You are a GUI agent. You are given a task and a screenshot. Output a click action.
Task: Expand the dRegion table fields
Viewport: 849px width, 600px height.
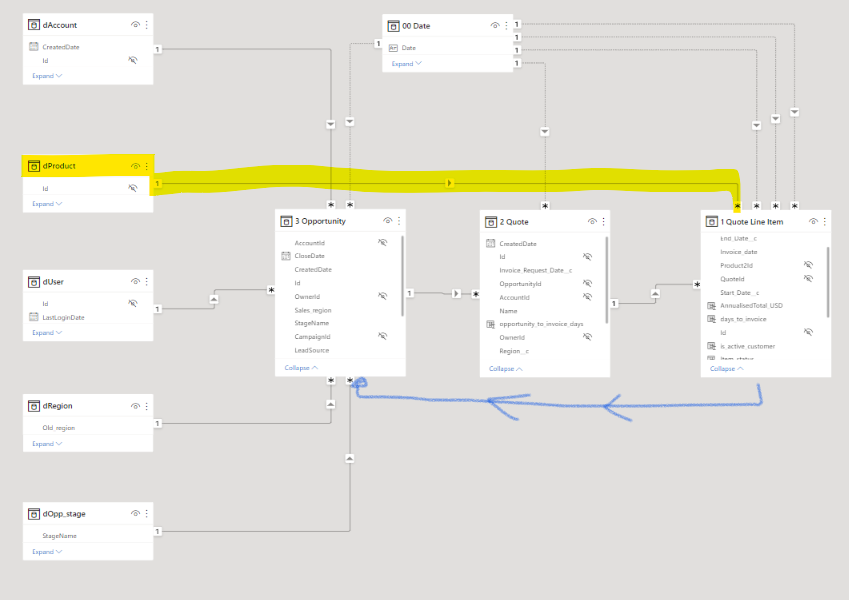pyautogui.click(x=47, y=444)
